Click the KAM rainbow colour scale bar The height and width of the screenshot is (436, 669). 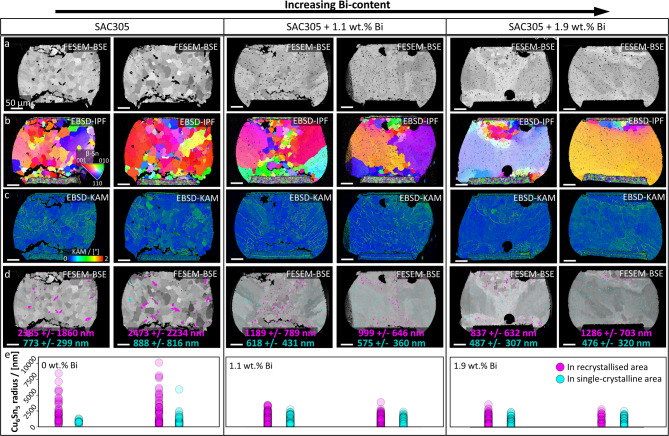85,259
